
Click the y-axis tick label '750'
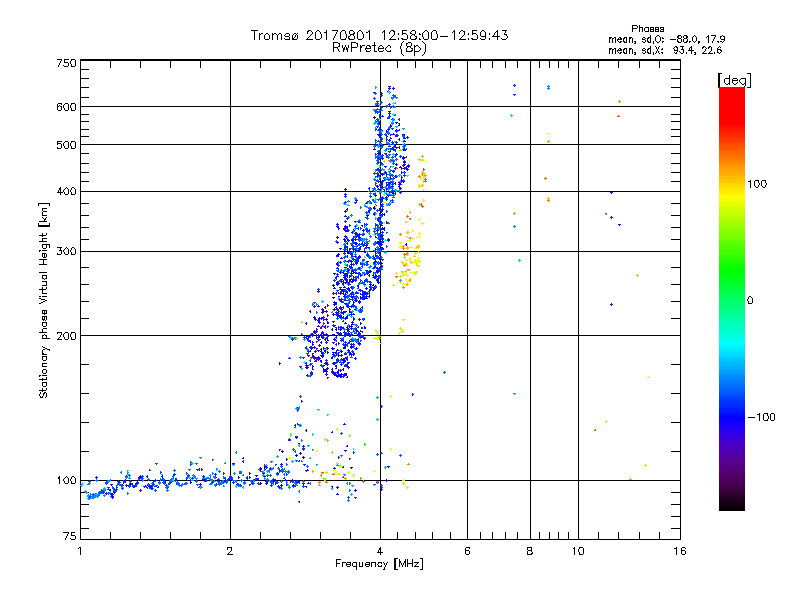[x=67, y=63]
